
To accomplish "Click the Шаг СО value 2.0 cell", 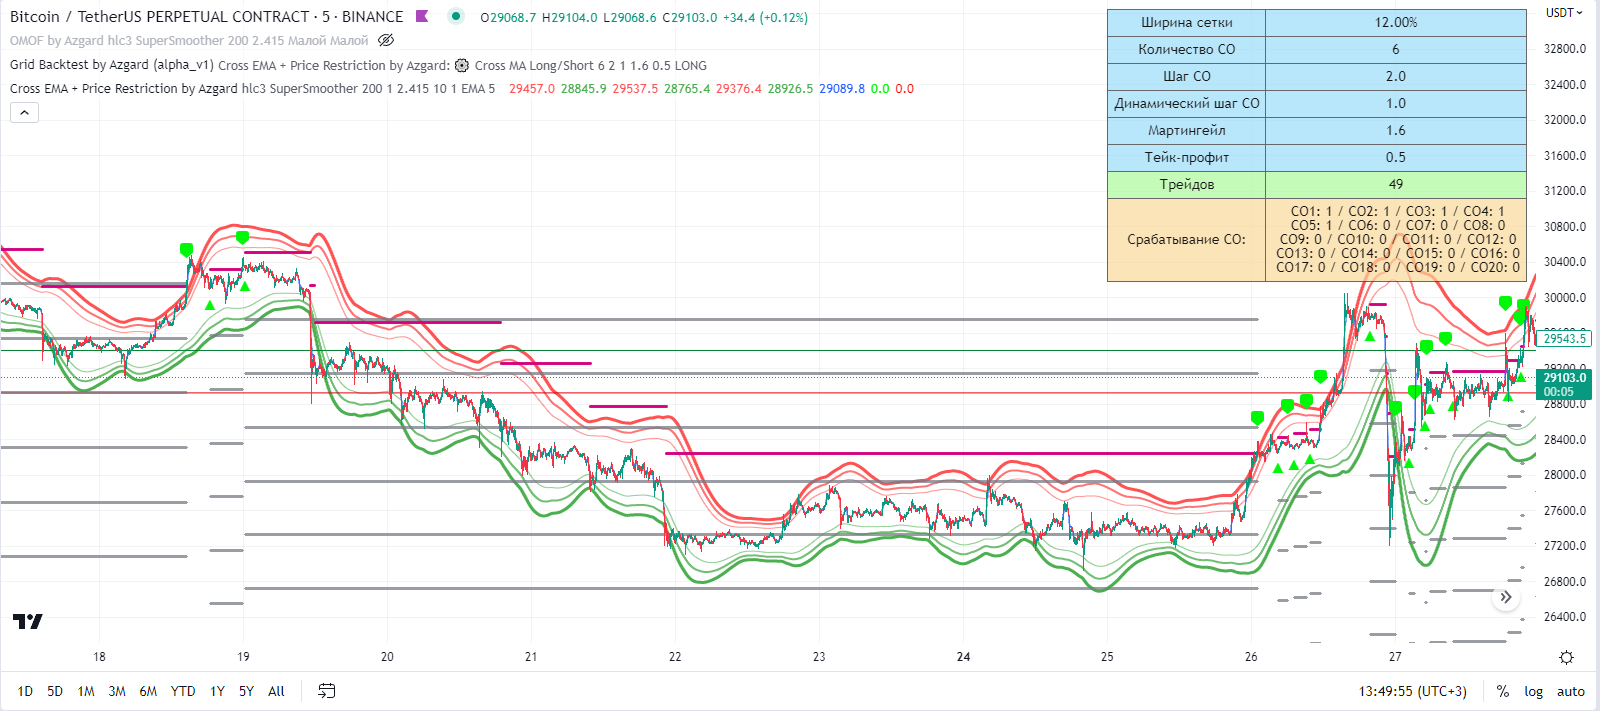I will tap(1396, 77).
